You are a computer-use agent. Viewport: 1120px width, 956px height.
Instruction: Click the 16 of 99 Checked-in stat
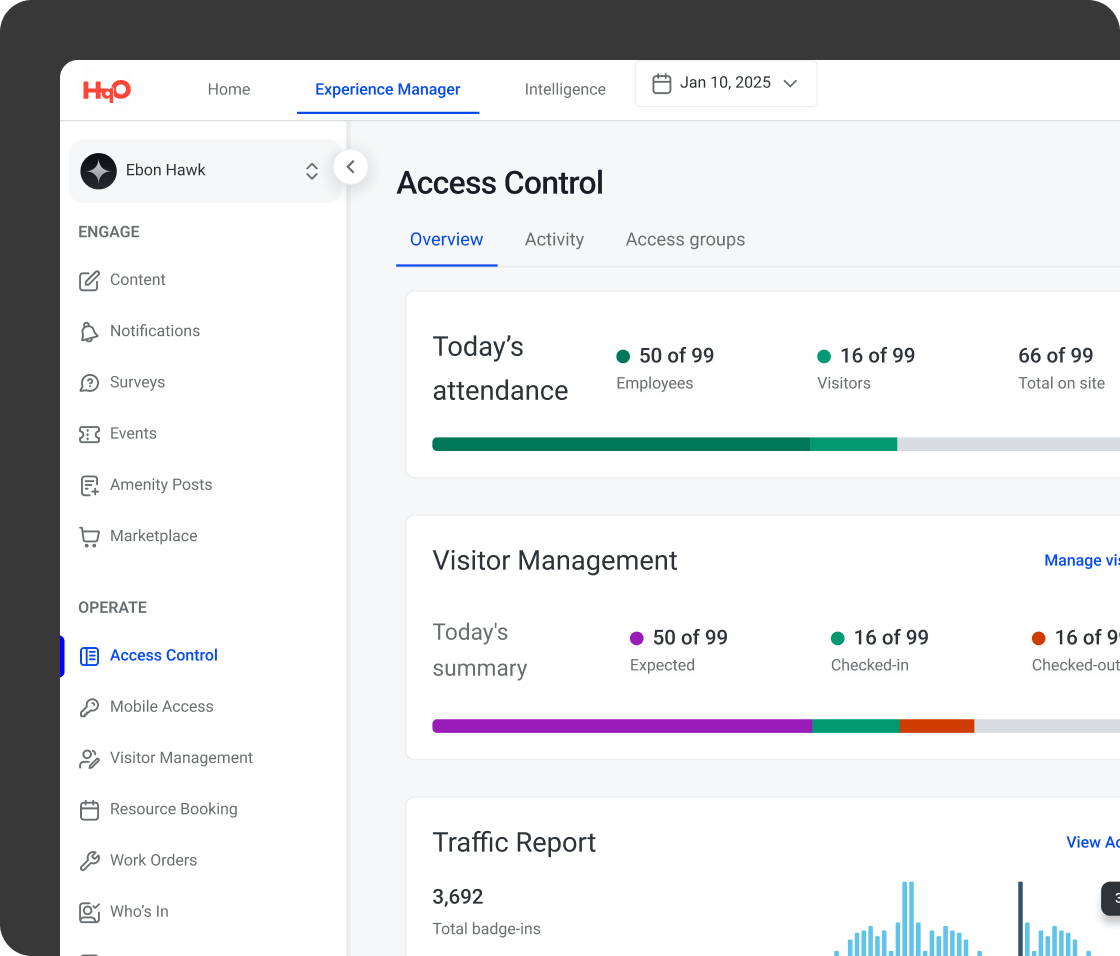(x=879, y=651)
